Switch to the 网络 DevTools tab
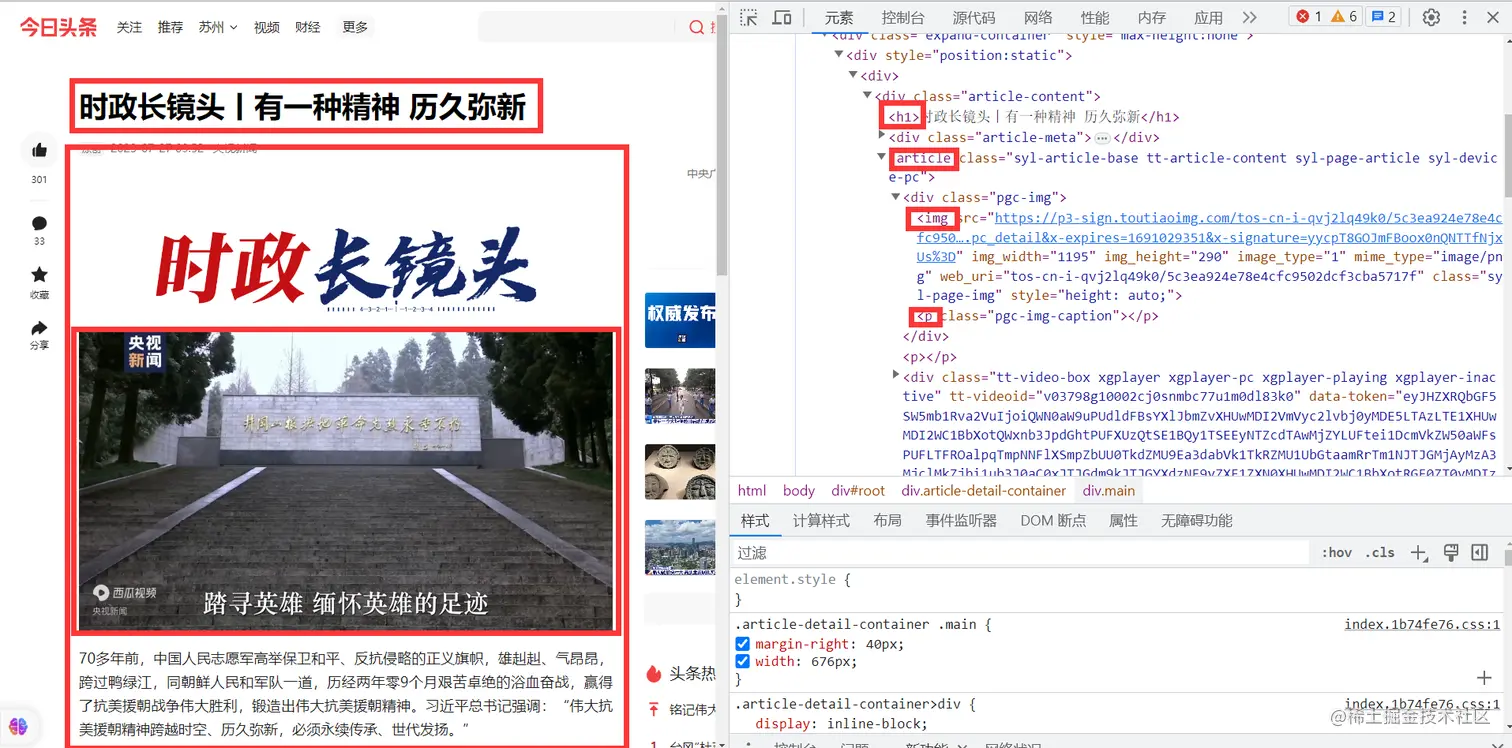 tap(1038, 17)
